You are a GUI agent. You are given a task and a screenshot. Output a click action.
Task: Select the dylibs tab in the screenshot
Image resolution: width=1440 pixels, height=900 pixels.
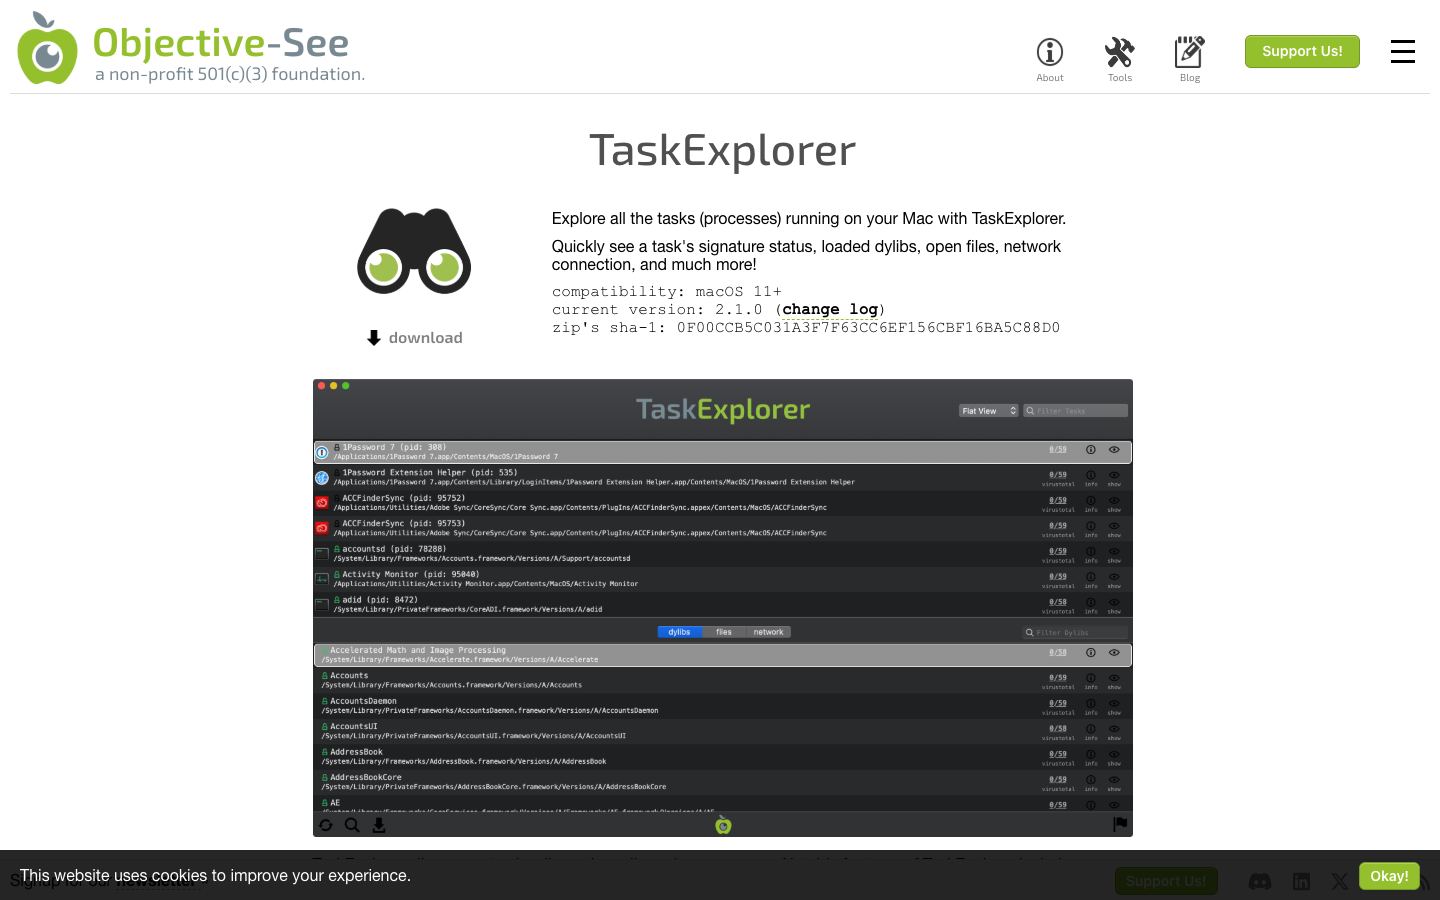pos(679,632)
